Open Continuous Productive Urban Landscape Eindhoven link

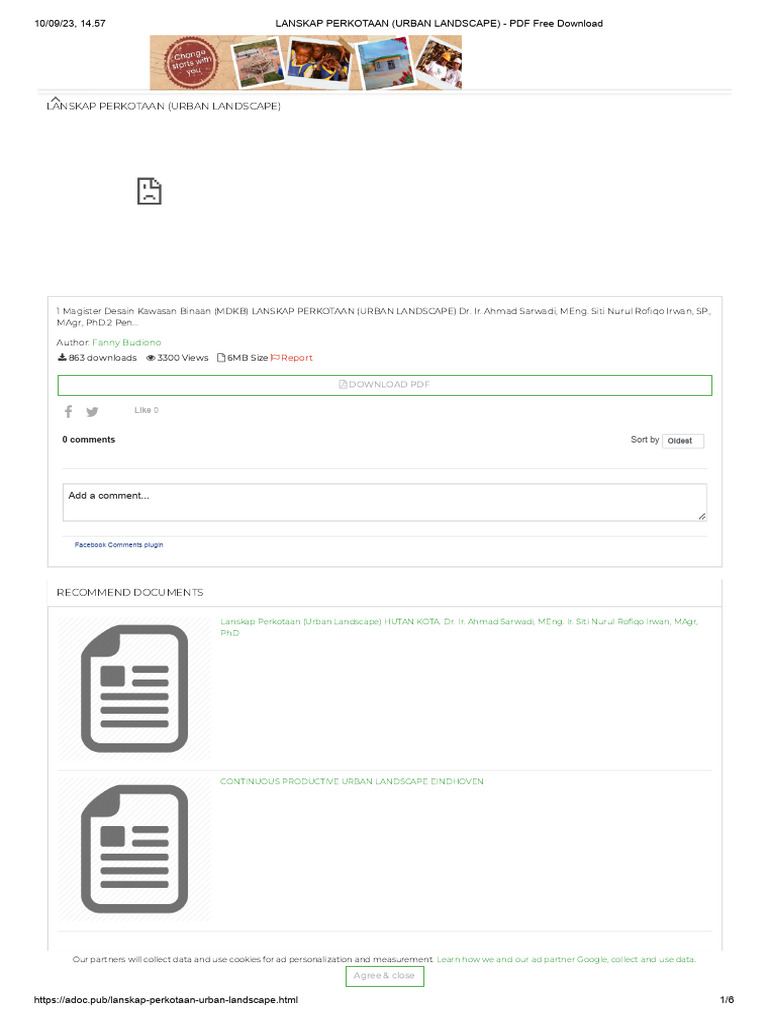(352, 781)
